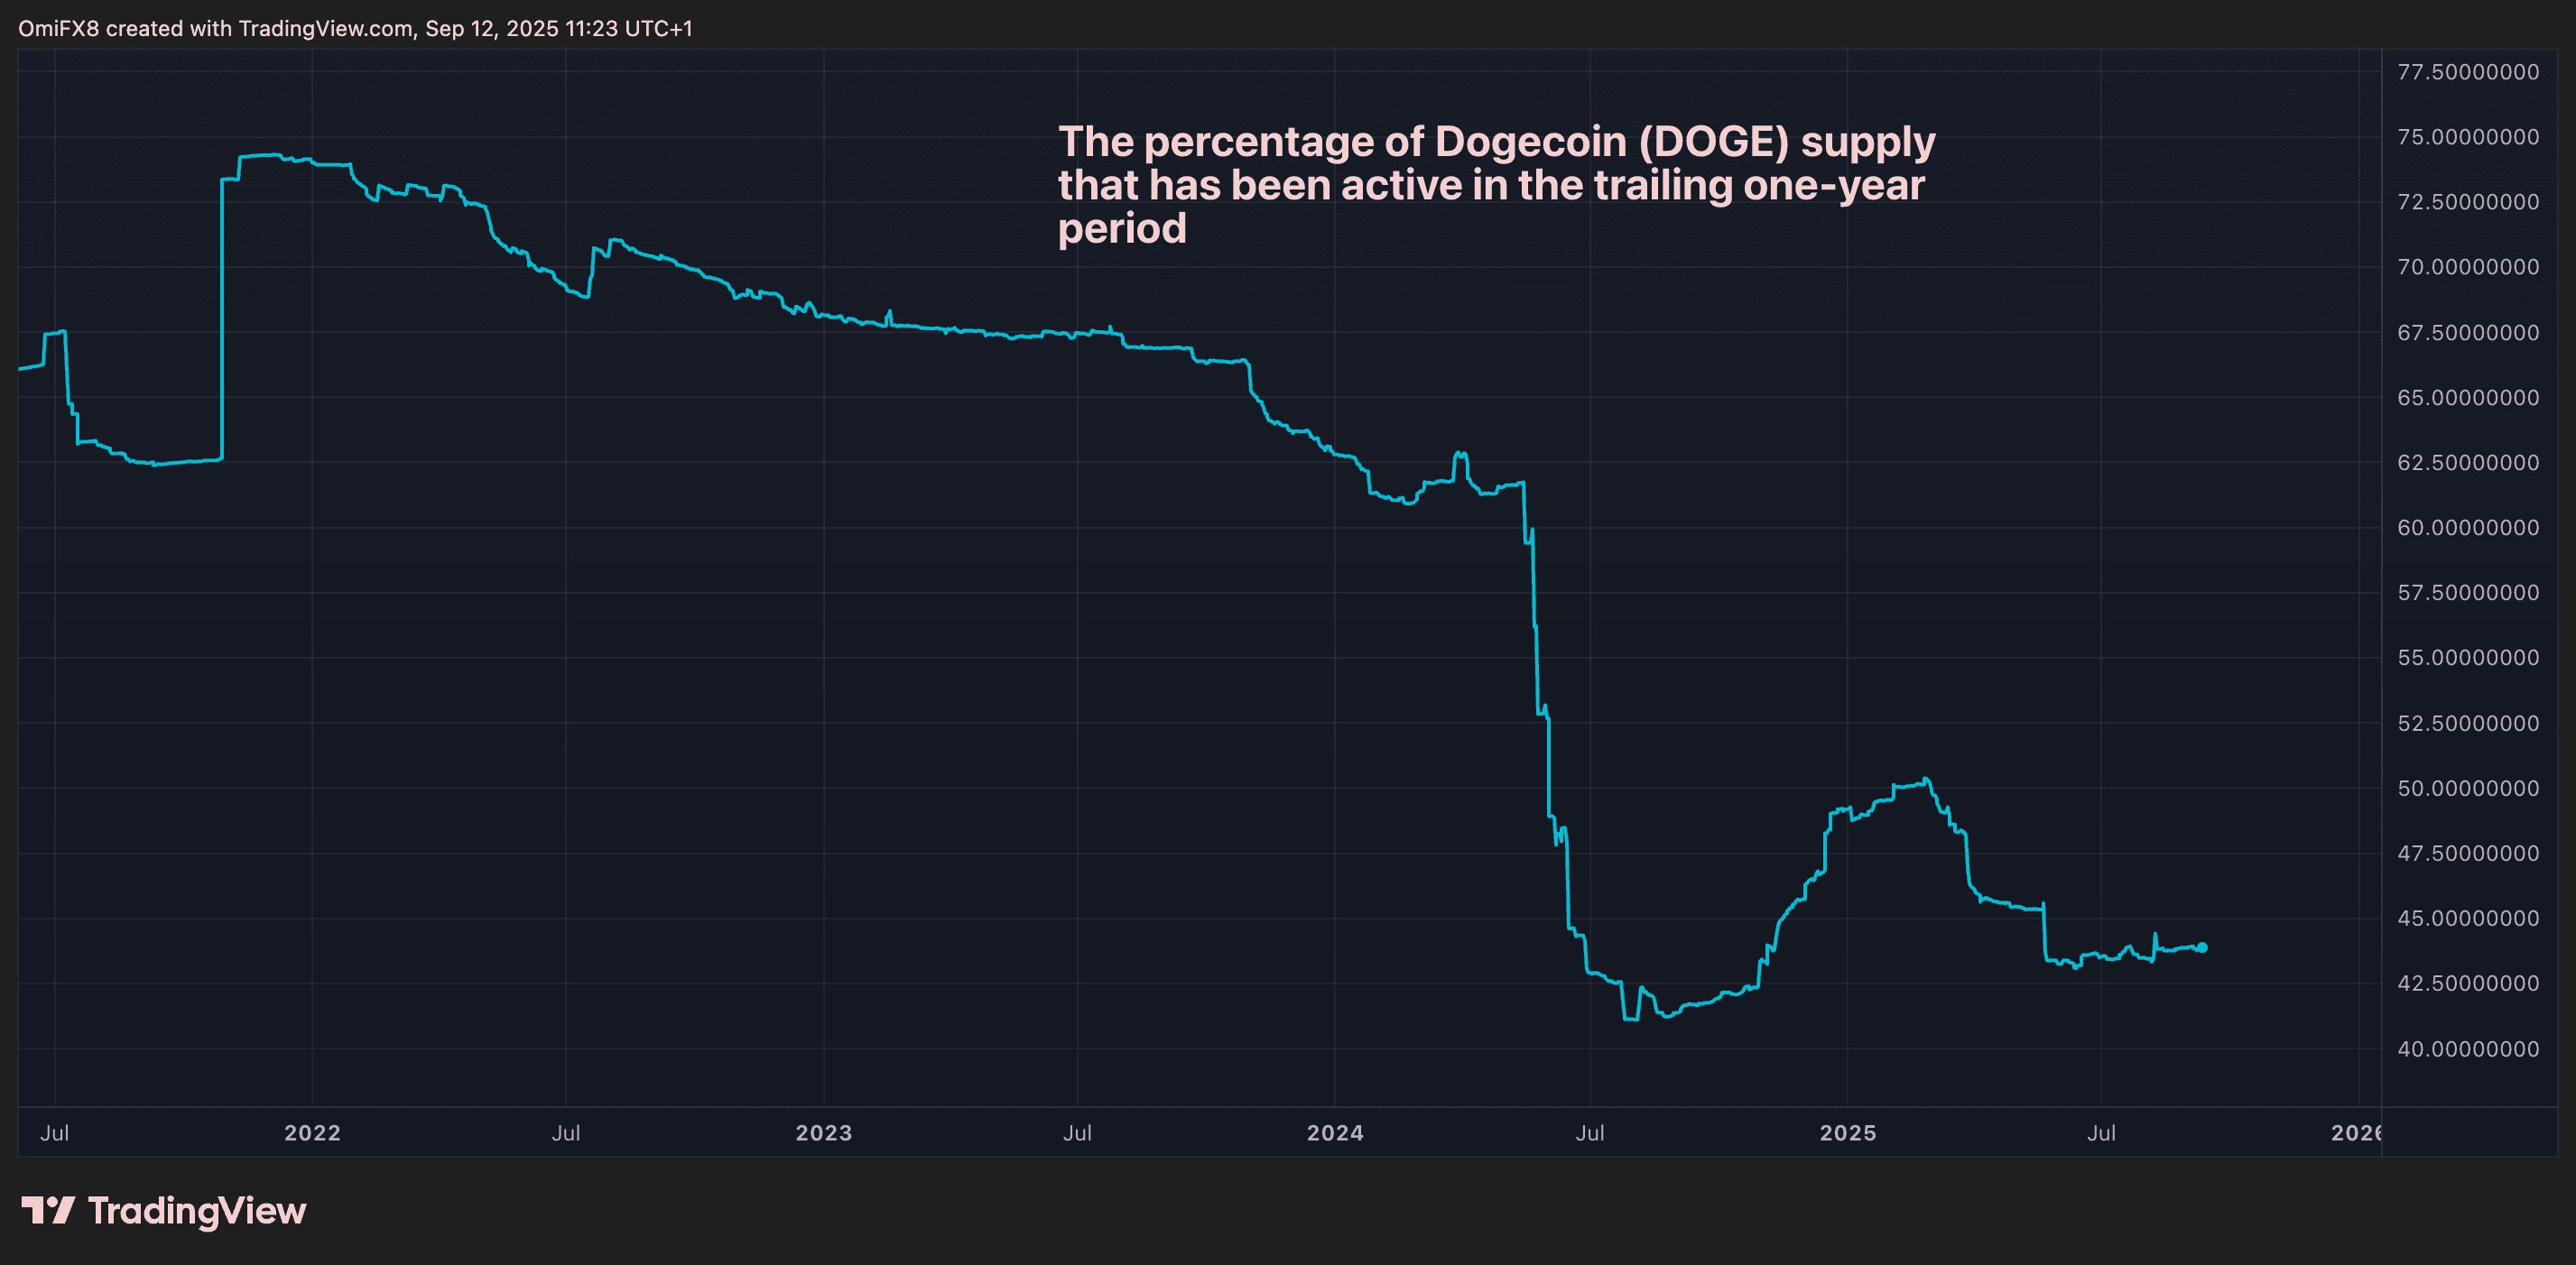Click the 65.00000000 price axis label
Image resolution: width=2576 pixels, height=1265 pixels.
(x=2468, y=397)
